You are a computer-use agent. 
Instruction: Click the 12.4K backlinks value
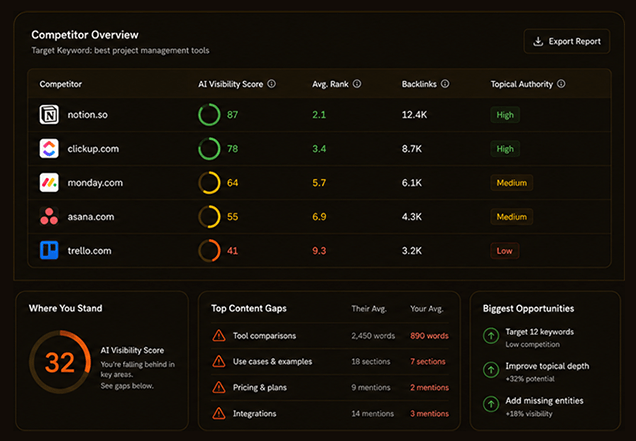coord(414,115)
